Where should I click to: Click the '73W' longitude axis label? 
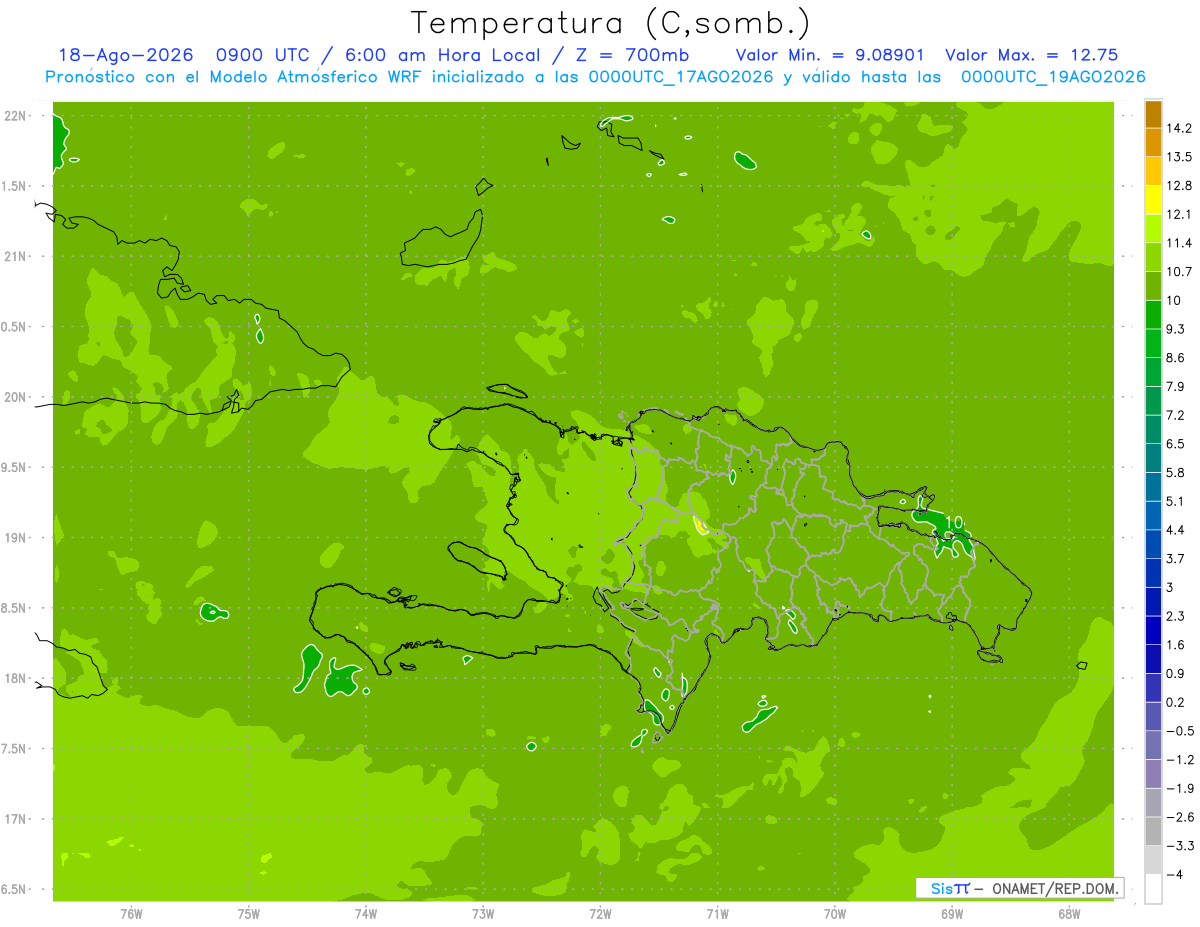pos(483,914)
